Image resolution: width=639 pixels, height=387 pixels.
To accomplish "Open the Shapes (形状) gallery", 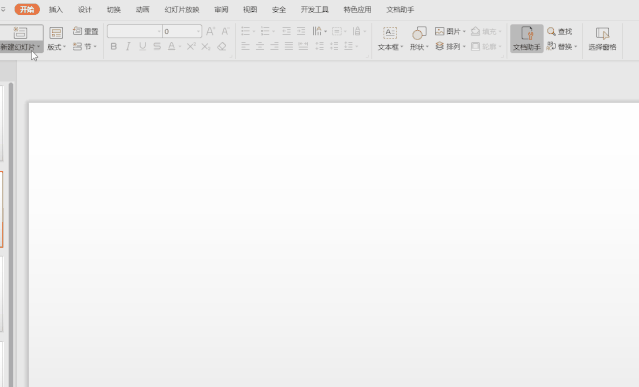I will point(419,39).
